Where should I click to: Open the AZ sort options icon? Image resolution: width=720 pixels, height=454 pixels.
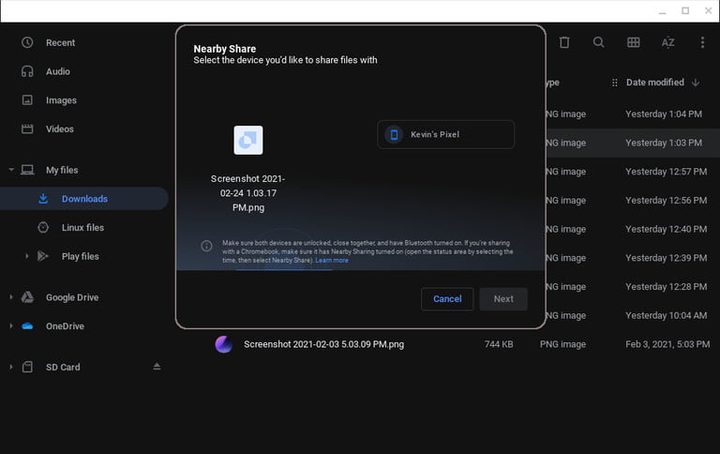coord(667,42)
